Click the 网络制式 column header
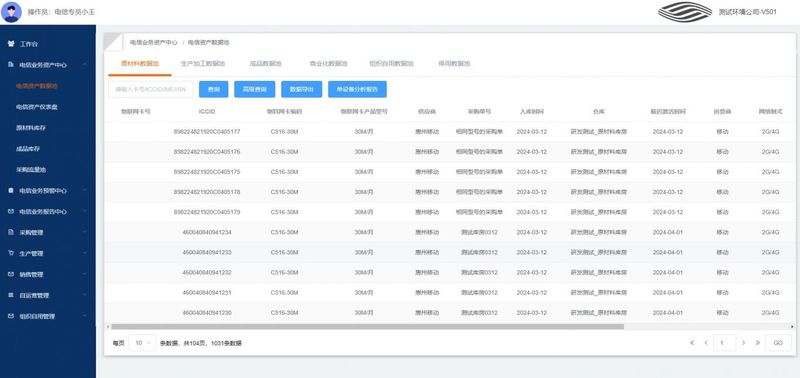The width and height of the screenshot is (800, 378). (770, 111)
